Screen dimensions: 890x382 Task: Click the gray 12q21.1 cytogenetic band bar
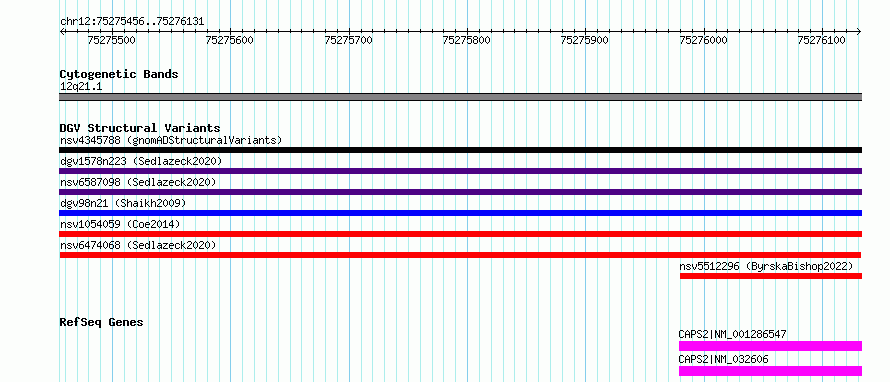coord(460,97)
